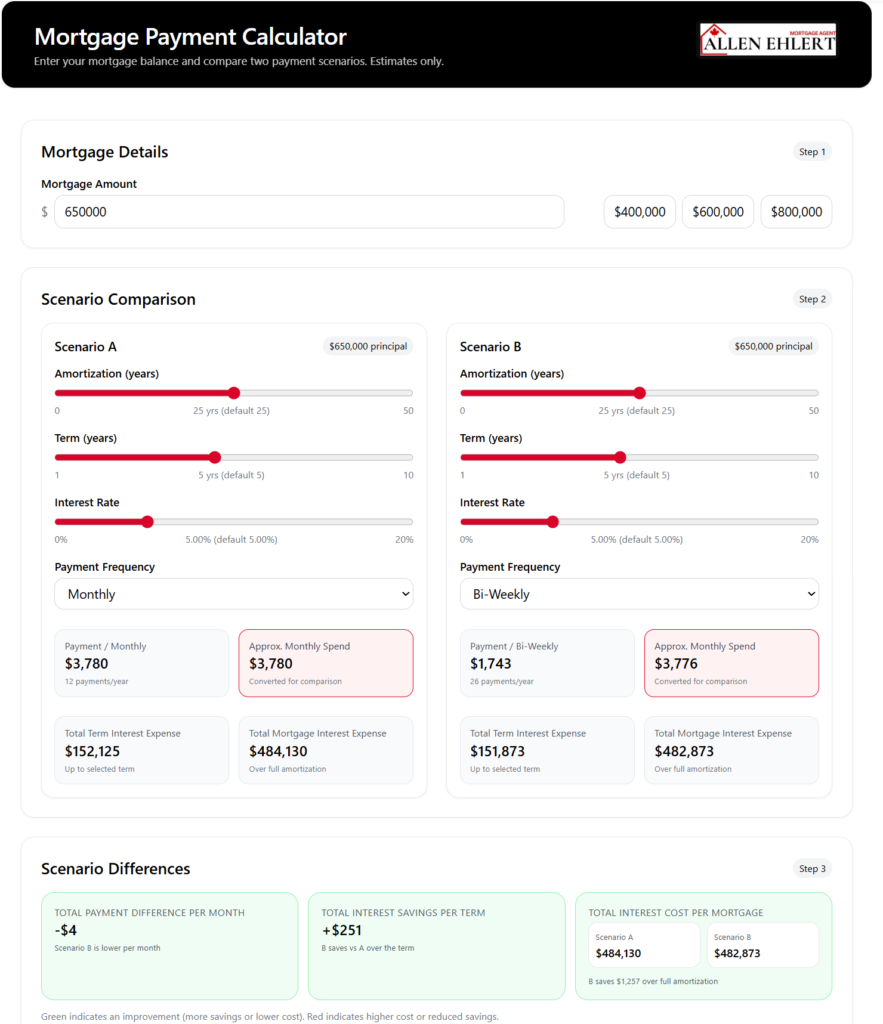The image size is (883, 1024).
Task: Click the Mortgage Amount input field
Action: (x=309, y=212)
